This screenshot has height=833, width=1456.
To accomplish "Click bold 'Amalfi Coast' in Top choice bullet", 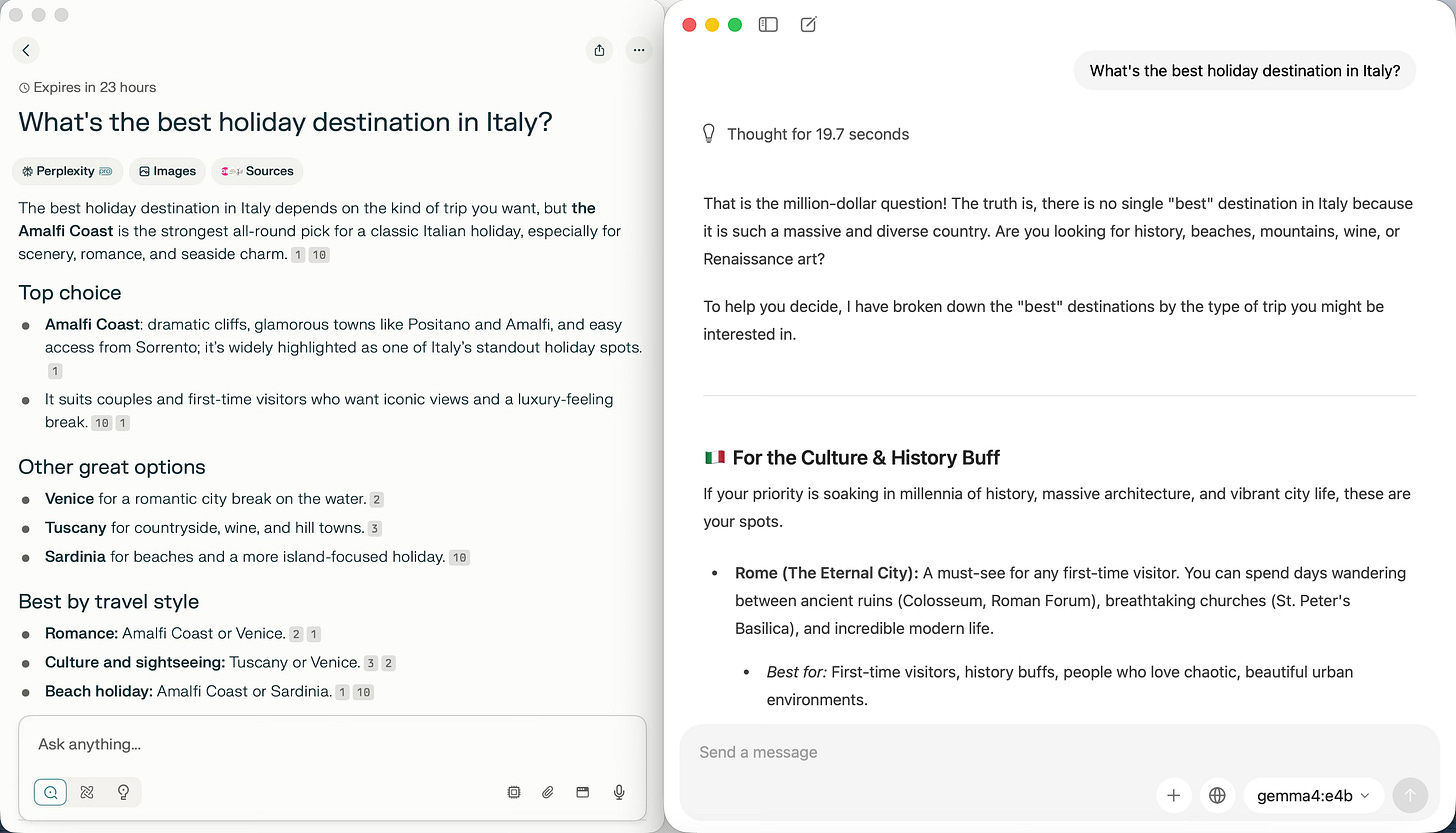I will click(x=93, y=324).
